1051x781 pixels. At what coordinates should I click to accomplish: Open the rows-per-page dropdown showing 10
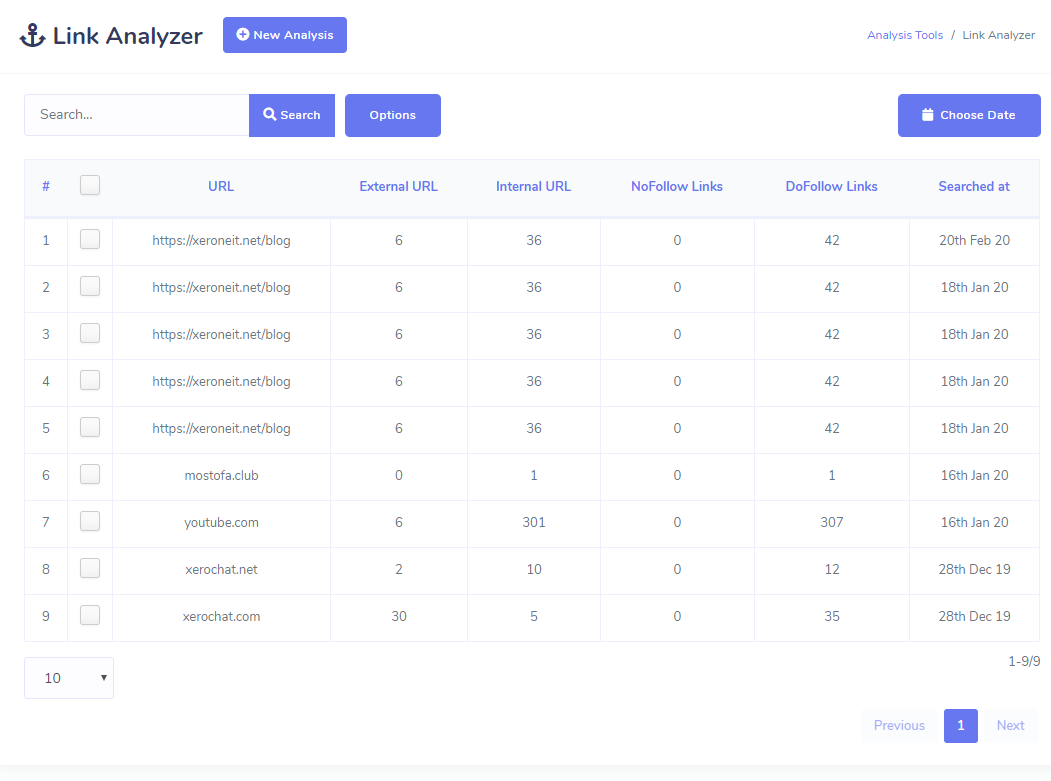[69, 678]
